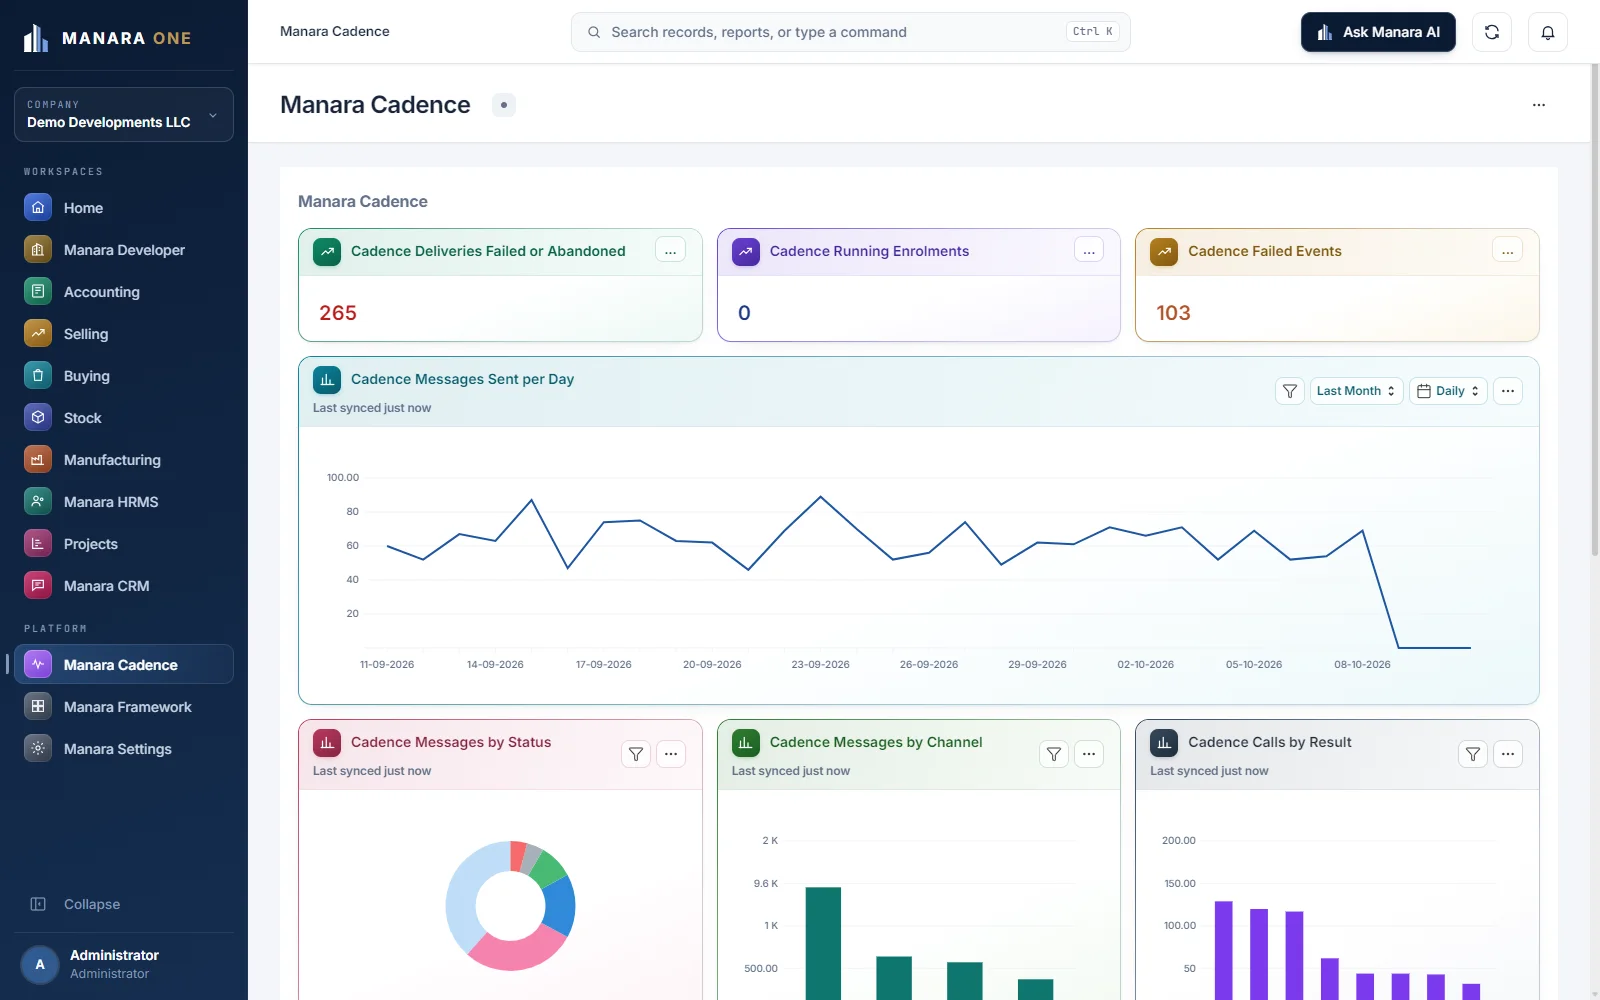Open the Selling workspace
This screenshot has width=1600, height=1000.
(124, 334)
